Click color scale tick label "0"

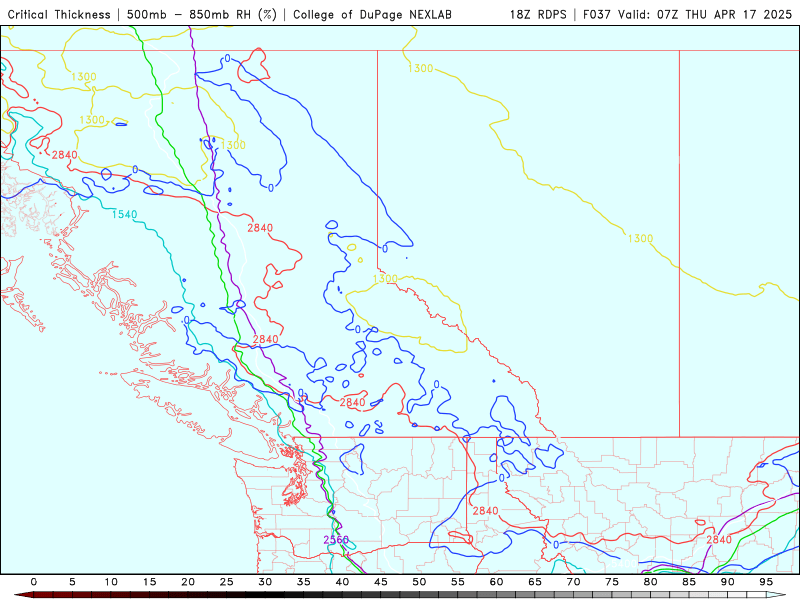34,582
